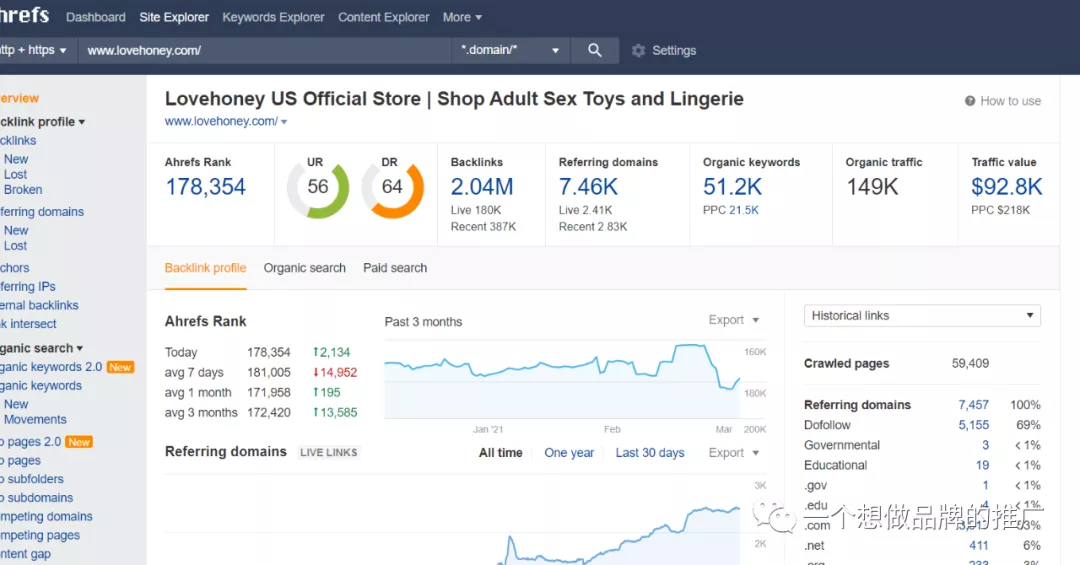
Task: Click the Ahrefs Rank line chart
Action: point(562,381)
